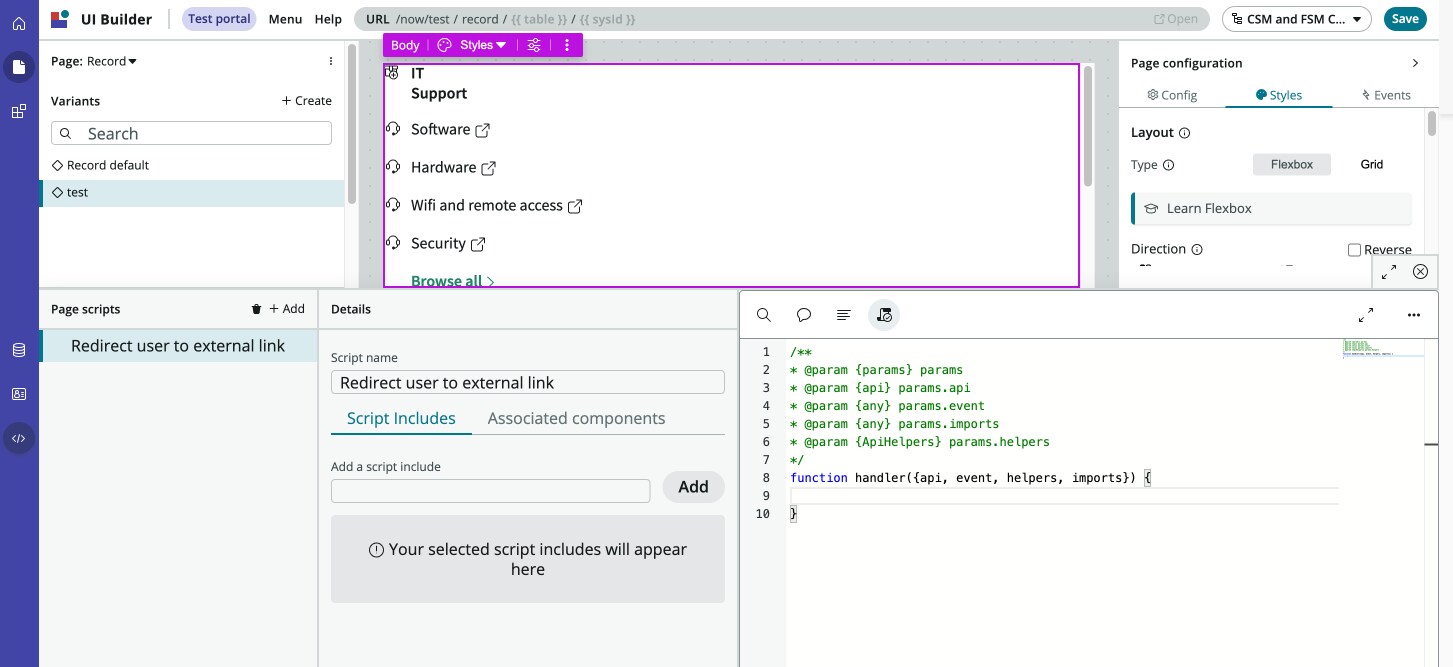
Task: Click the format code lines icon
Action: click(x=843, y=315)
